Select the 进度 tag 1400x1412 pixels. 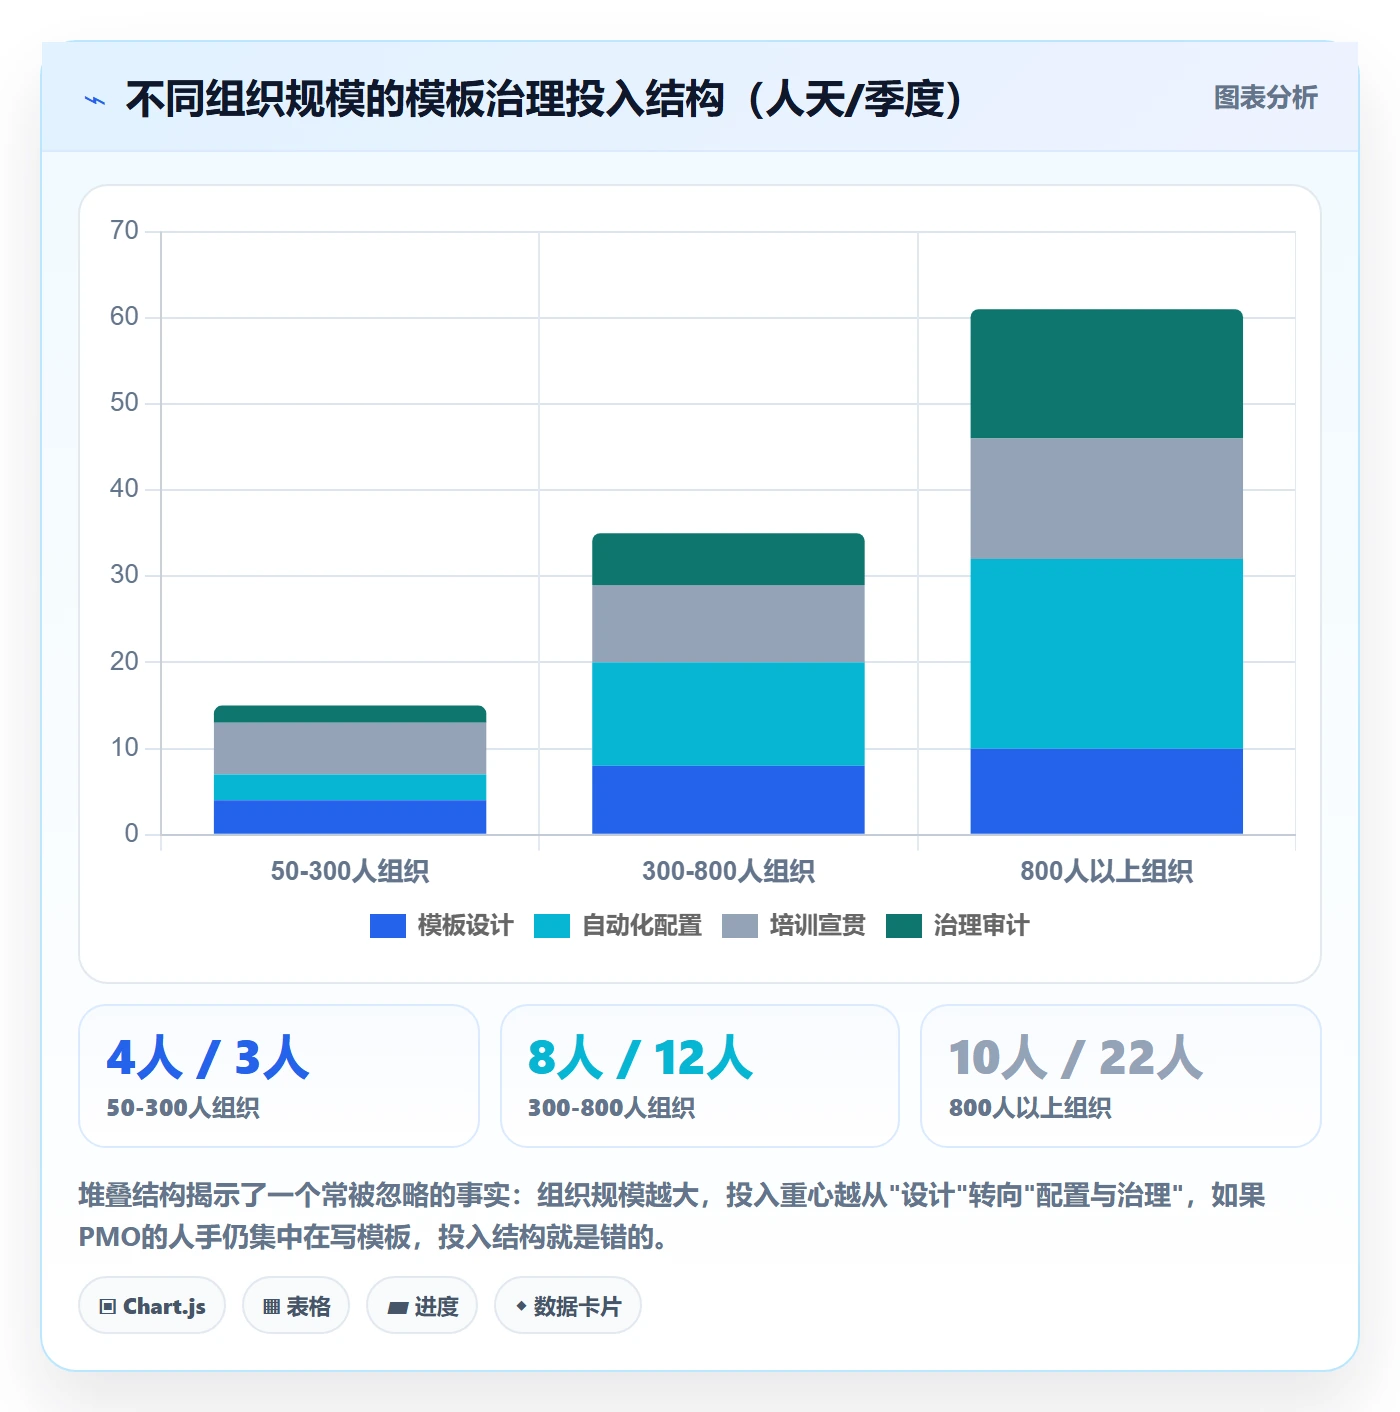coord(422,1306)
